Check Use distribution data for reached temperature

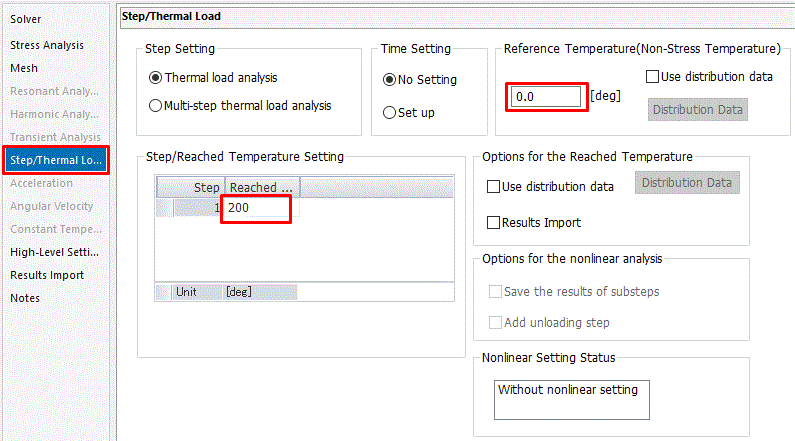(x=493, y=187)
